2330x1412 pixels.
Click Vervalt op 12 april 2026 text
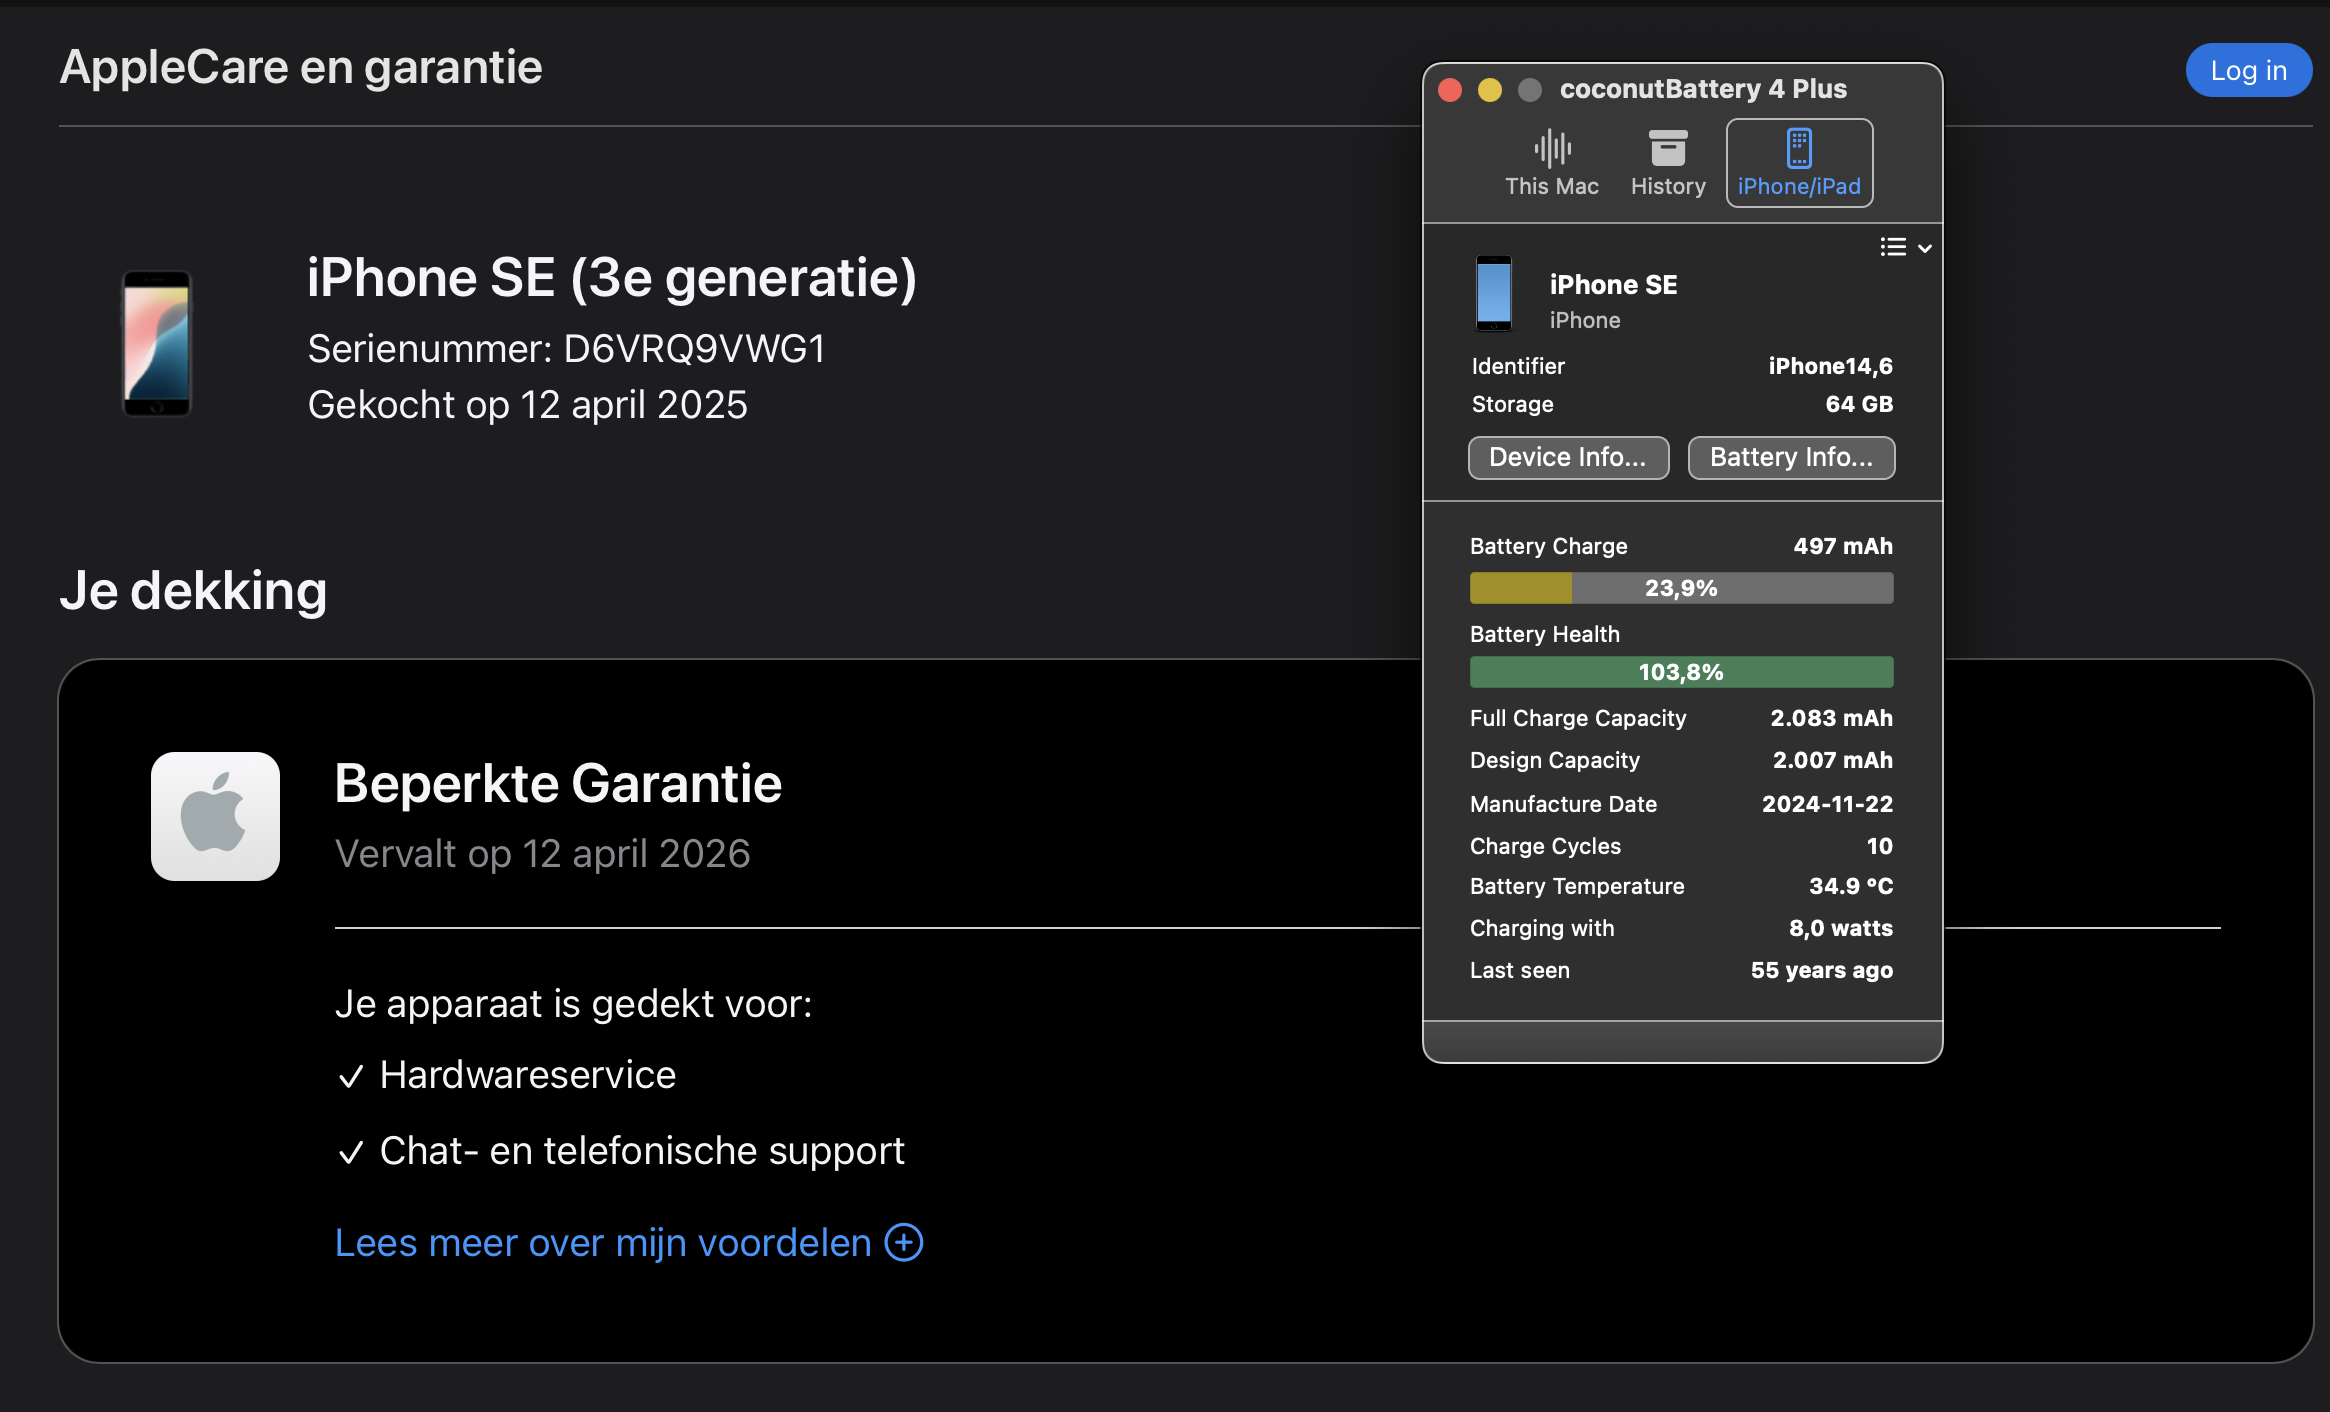click(542, 854)
